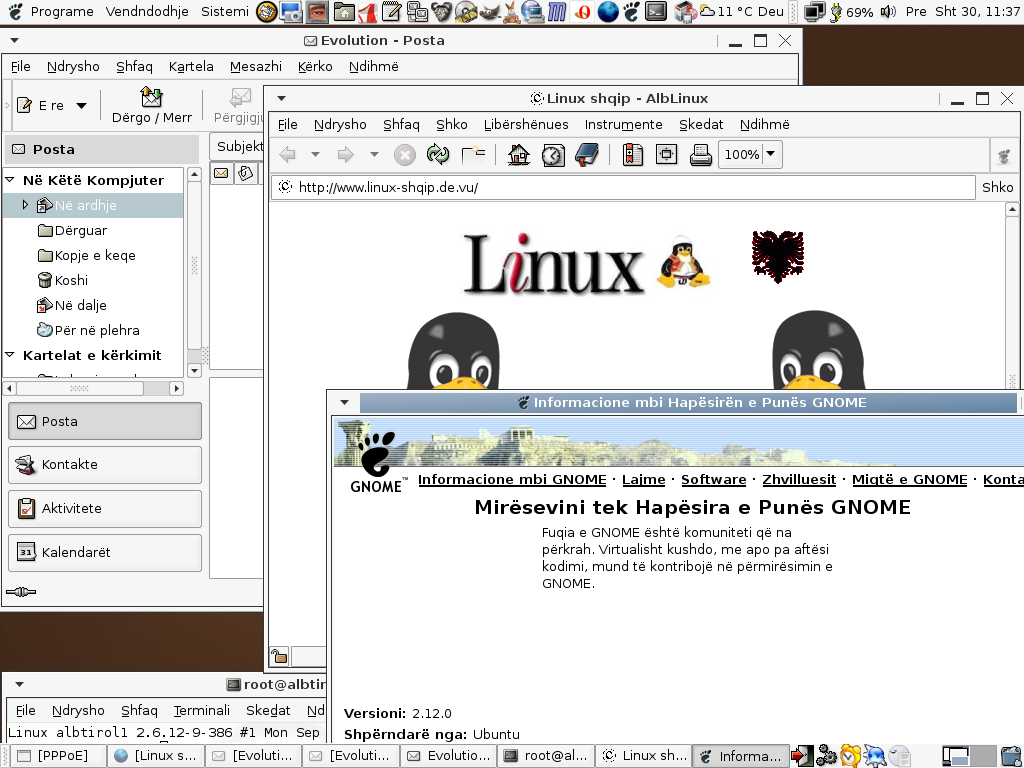Select the Në dalje folder
Screen dimensions: 1024x768
click(x=72, y=305)
